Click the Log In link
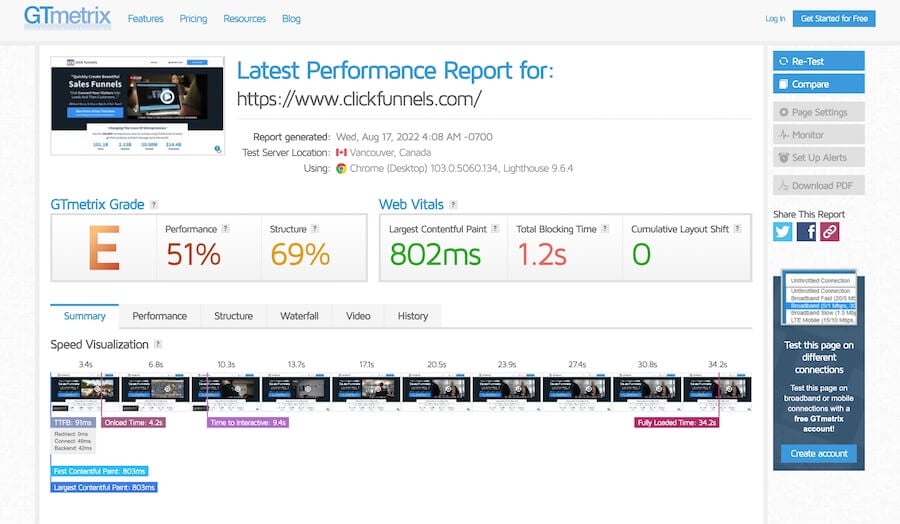The height and width of the screenshot is (524, 900). (x=775, y=19)
